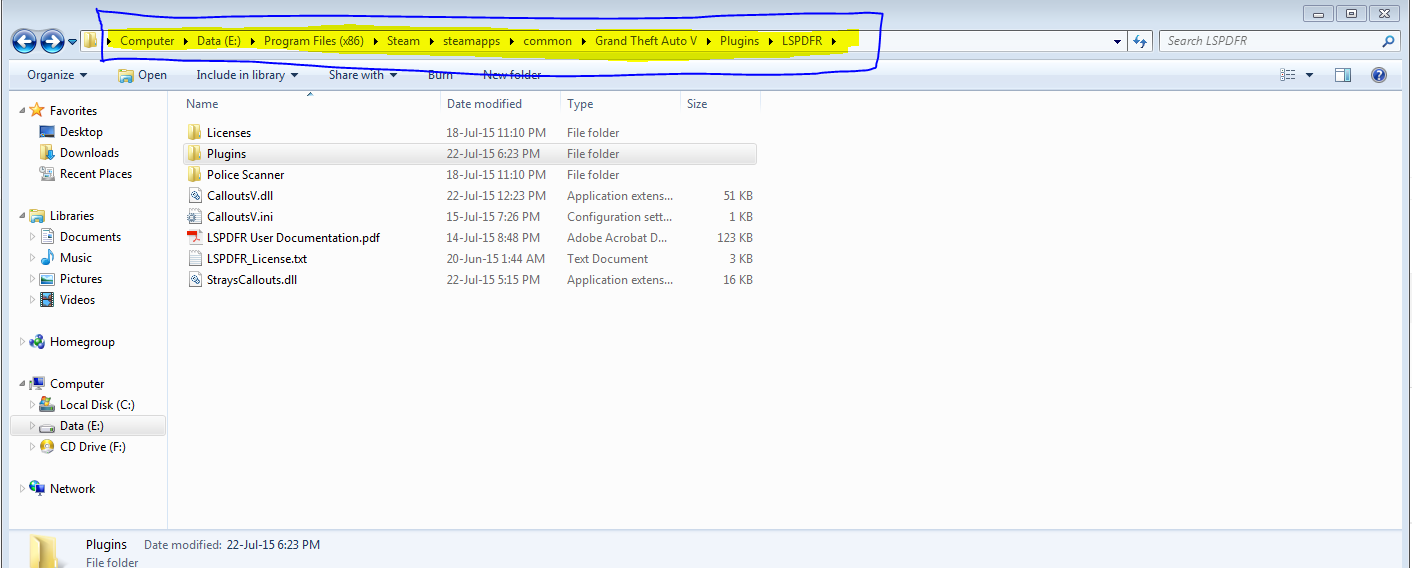Click common breadcrumb segment
1412x568 pixels.
tap(548, 41)
